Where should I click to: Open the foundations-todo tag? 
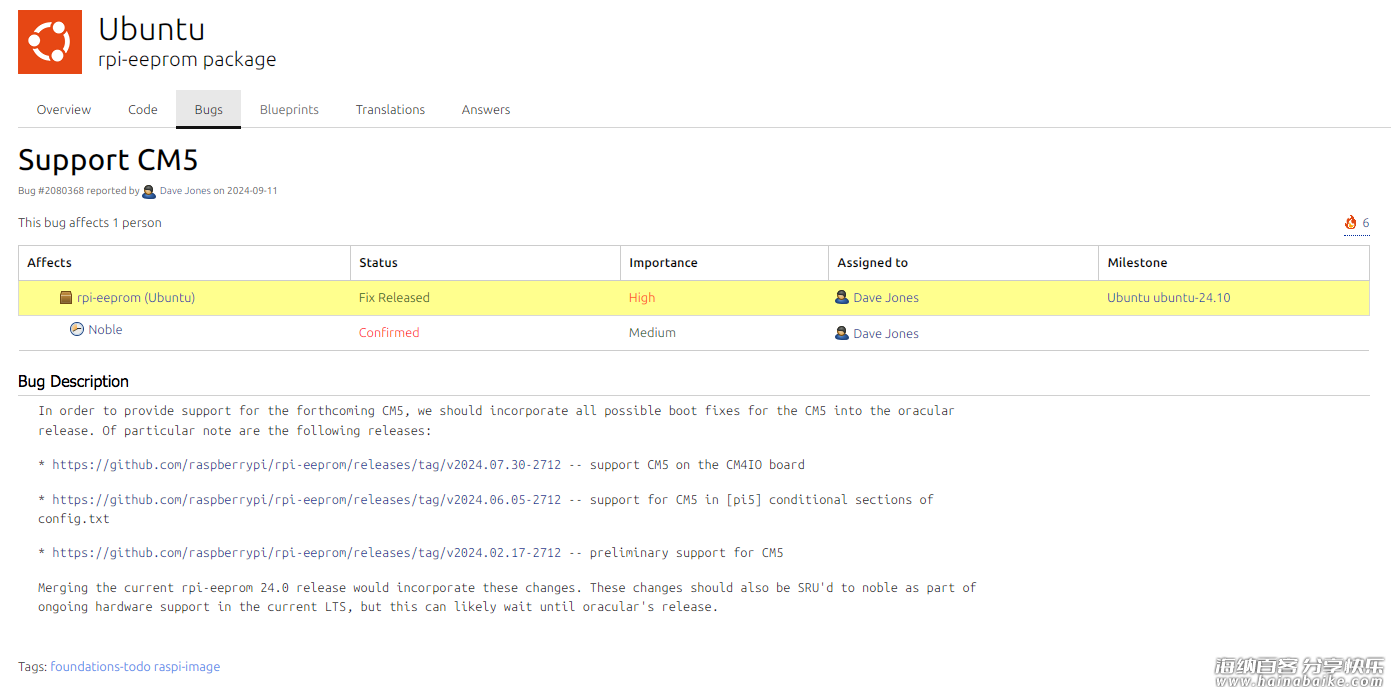pos(100,667)
